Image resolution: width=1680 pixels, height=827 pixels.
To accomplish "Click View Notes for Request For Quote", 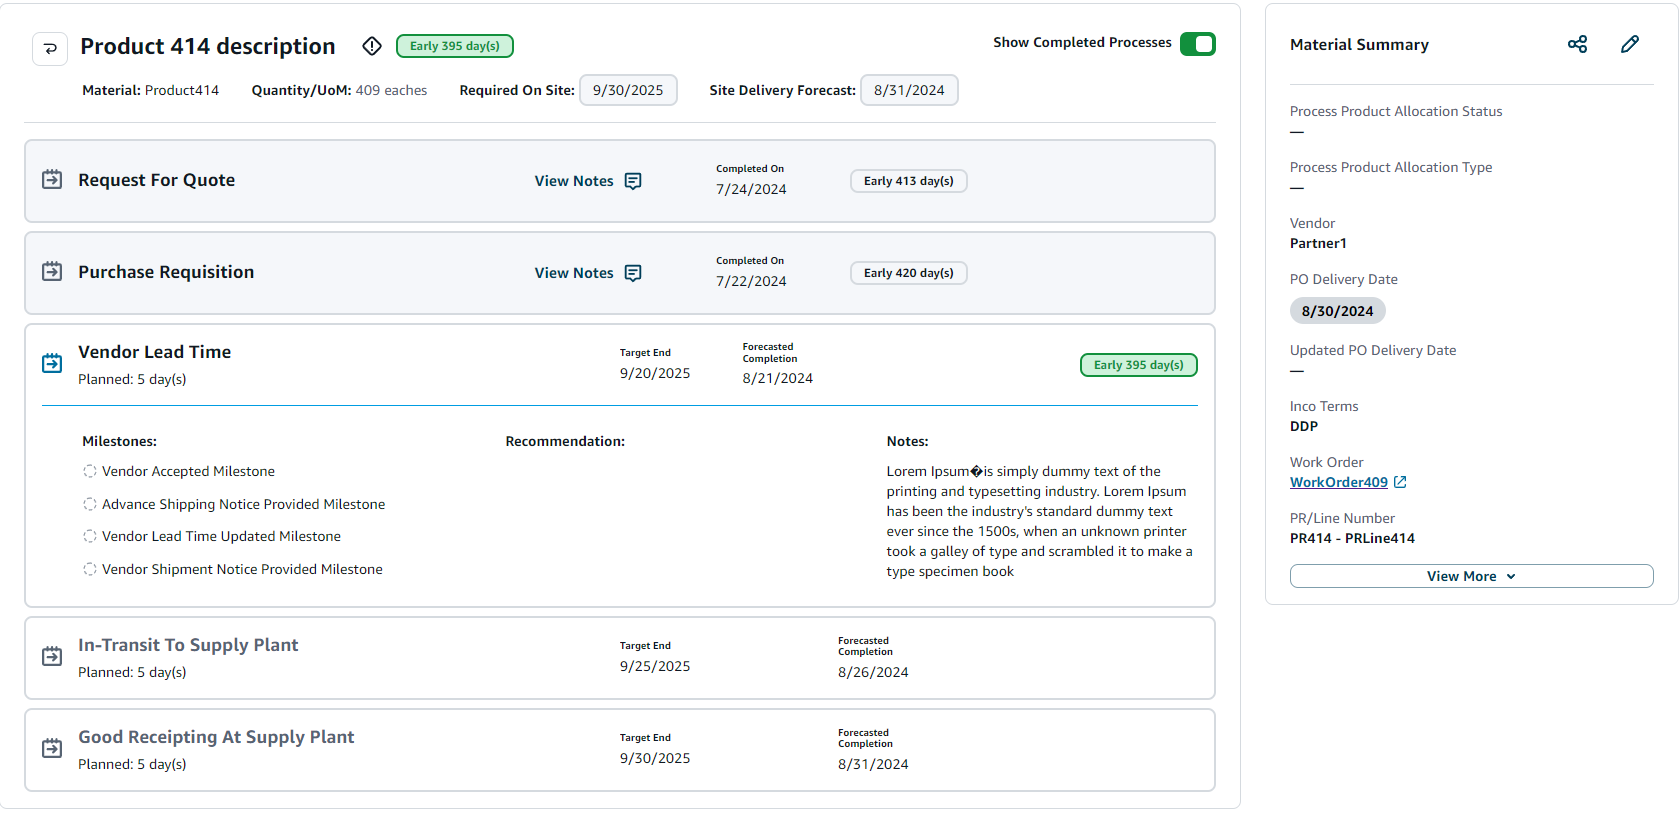I will [574, 181].
